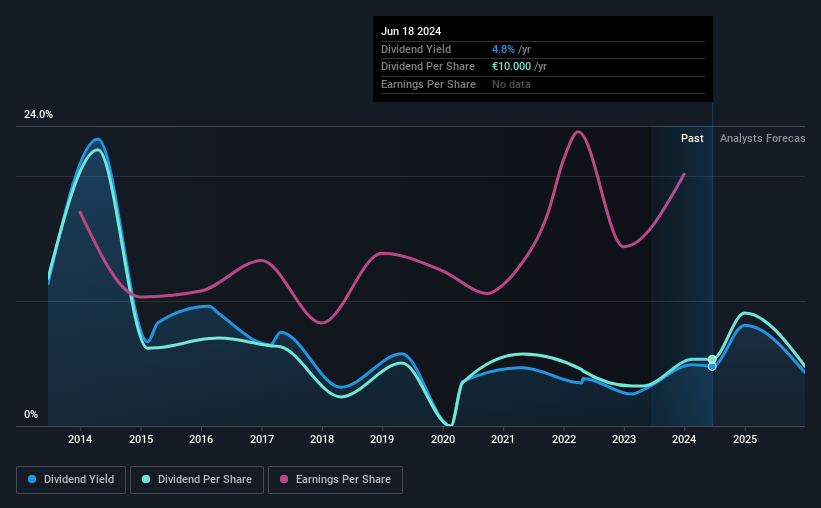Click the €10.000 dividend per share value
Image resolution: width=821 pixels, height=508 pixels.
[512, 67]
